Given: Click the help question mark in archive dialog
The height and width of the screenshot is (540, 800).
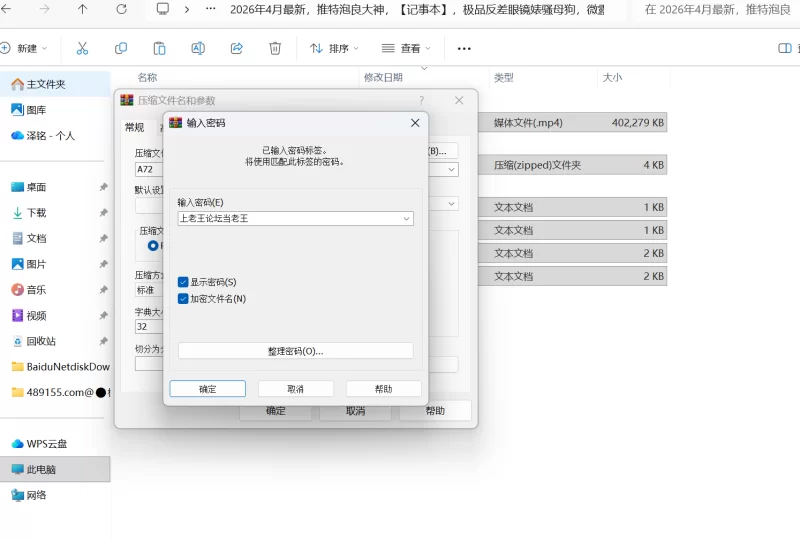Looking at the screenshot, I should tap(421, 101).
